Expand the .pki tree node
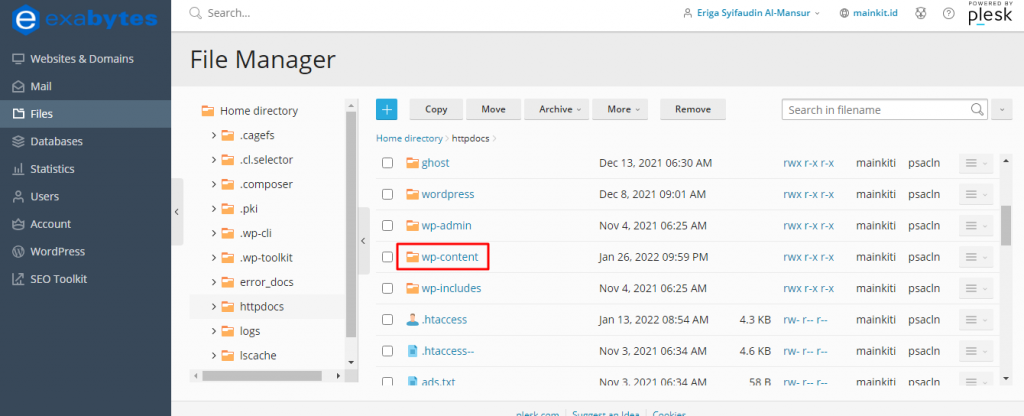 pyautogui.click(x=214, y=209)
